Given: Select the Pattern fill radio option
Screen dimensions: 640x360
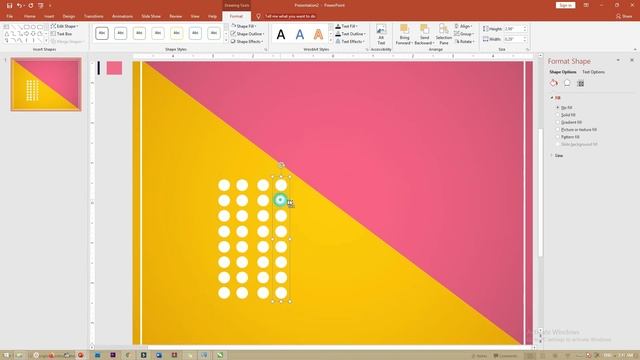Looking at the screenshot, I should point(558,137).
